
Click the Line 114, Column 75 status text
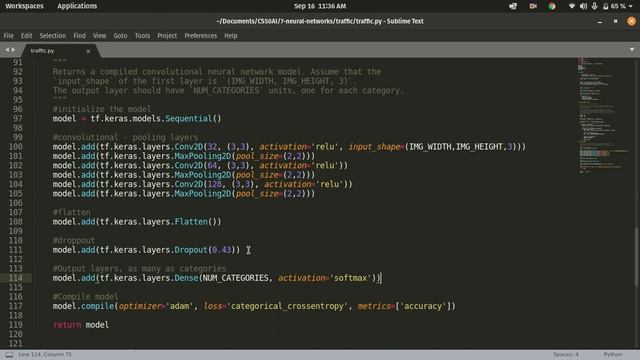tap(45, 355)
